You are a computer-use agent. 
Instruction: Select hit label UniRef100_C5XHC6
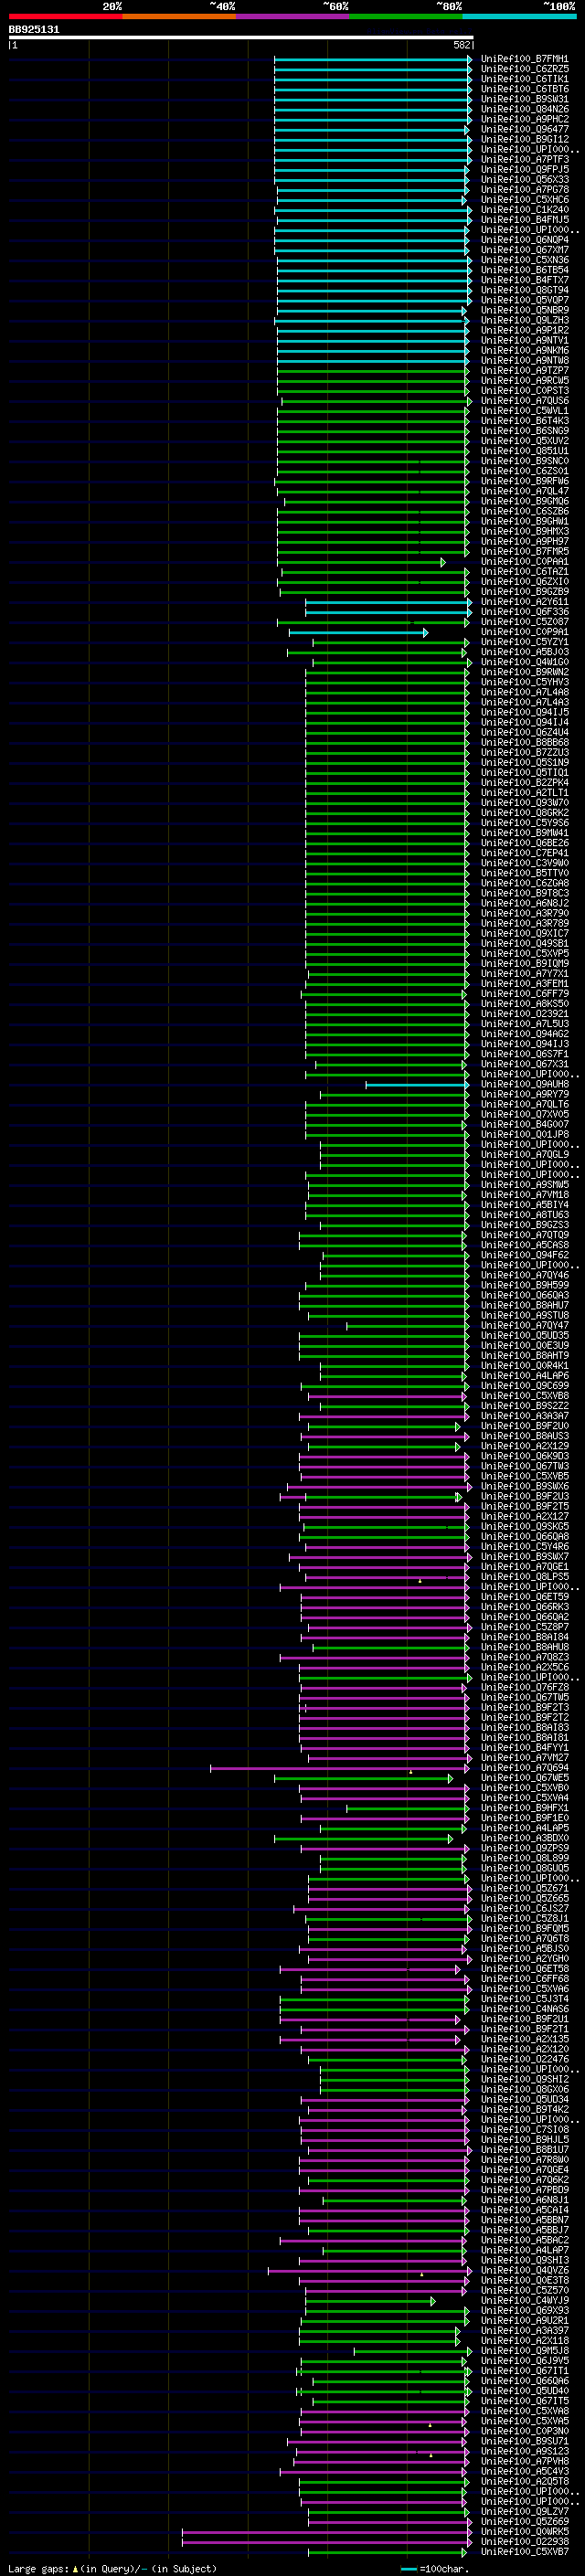pyautogui.click(x=524, y=200)
